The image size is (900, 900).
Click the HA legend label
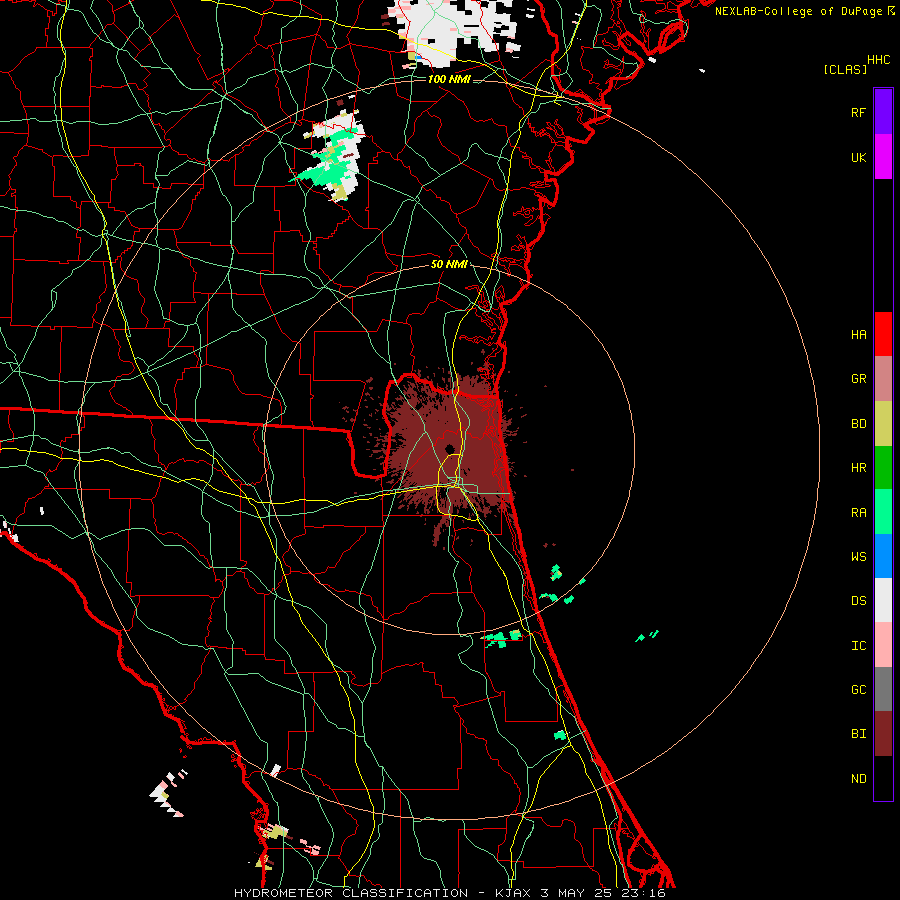point(859,334)
